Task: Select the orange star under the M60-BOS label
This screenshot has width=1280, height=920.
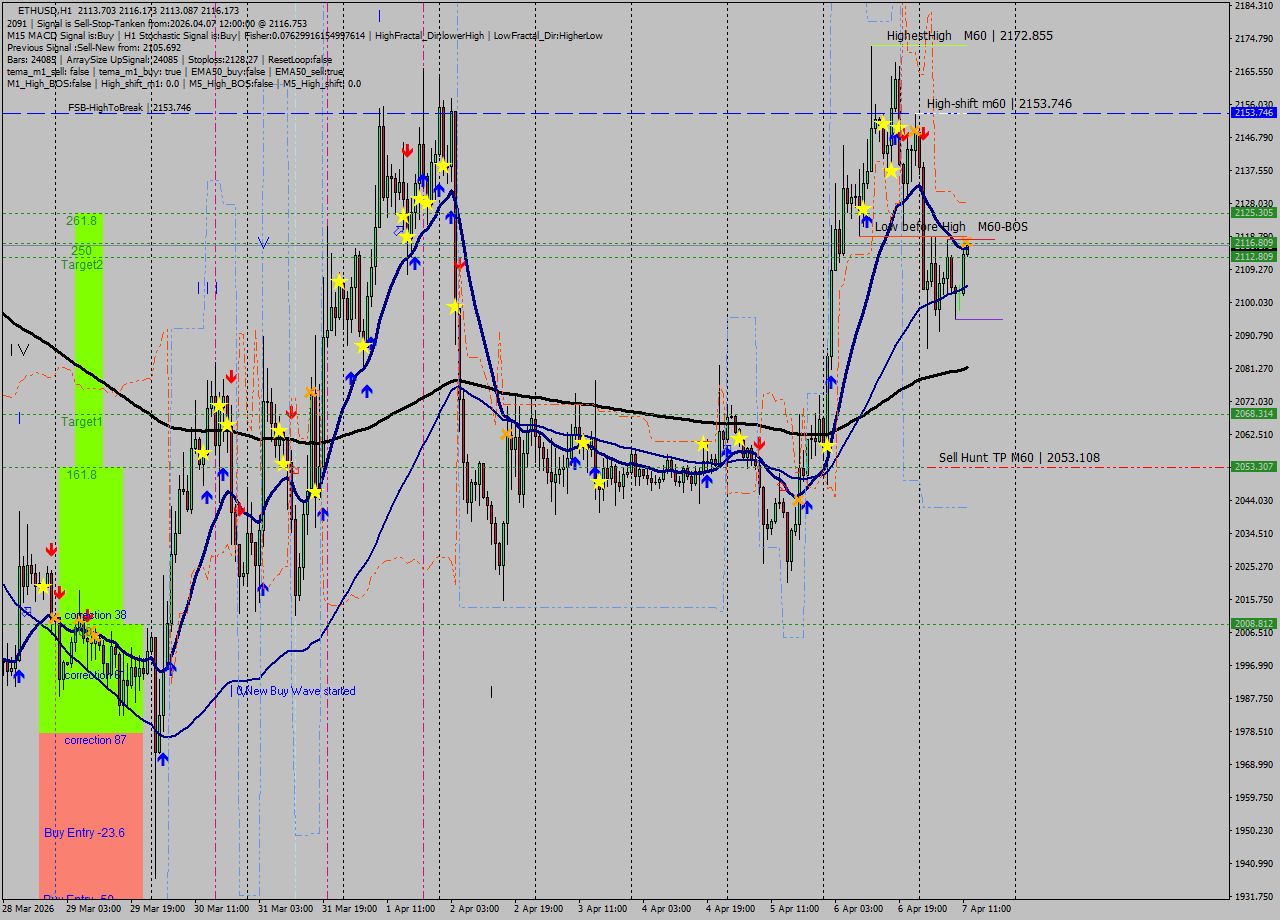Action: [967, 243]
